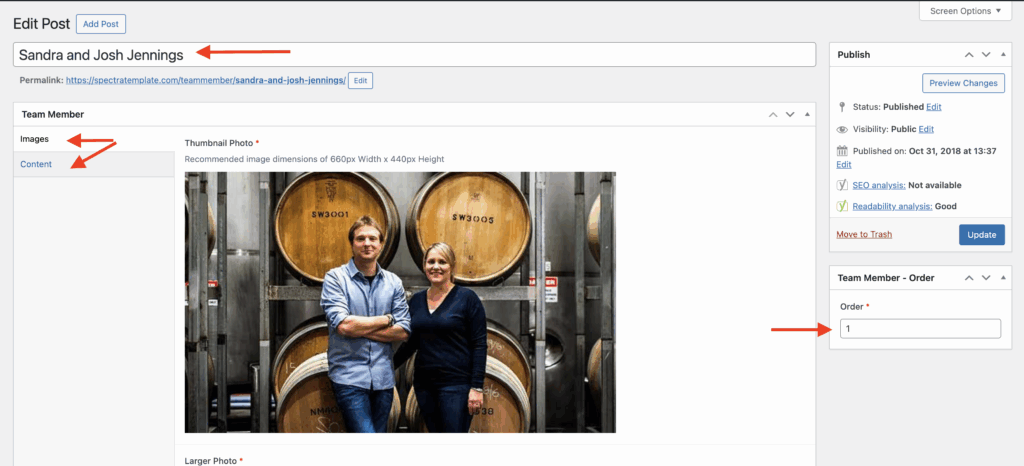Move Team Member - Order panel up
The height and width of the screenshot is (466, 1024).
968,278
